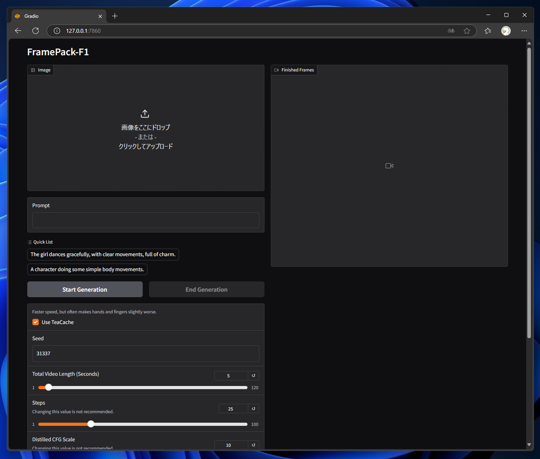
Task: Reload the Gradio page
Action: click(x=35, y=31)
